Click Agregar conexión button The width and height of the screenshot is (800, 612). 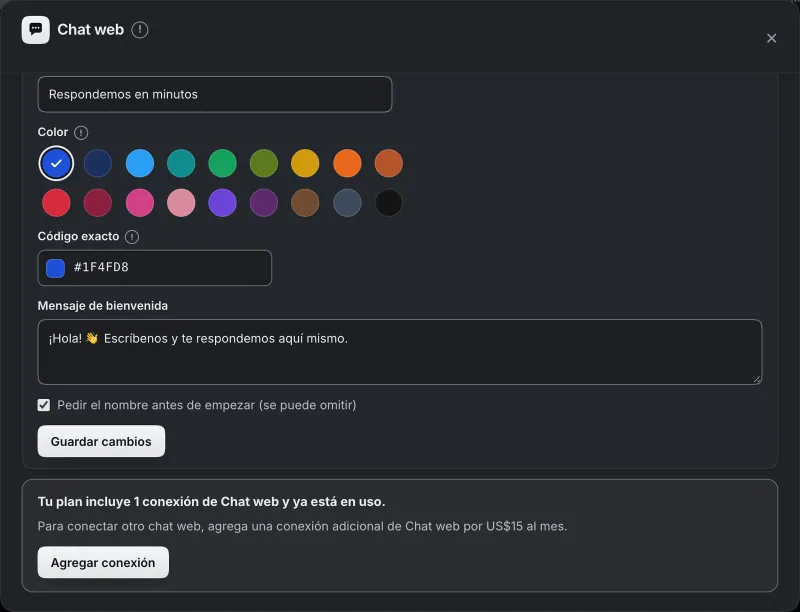[103, 562]
